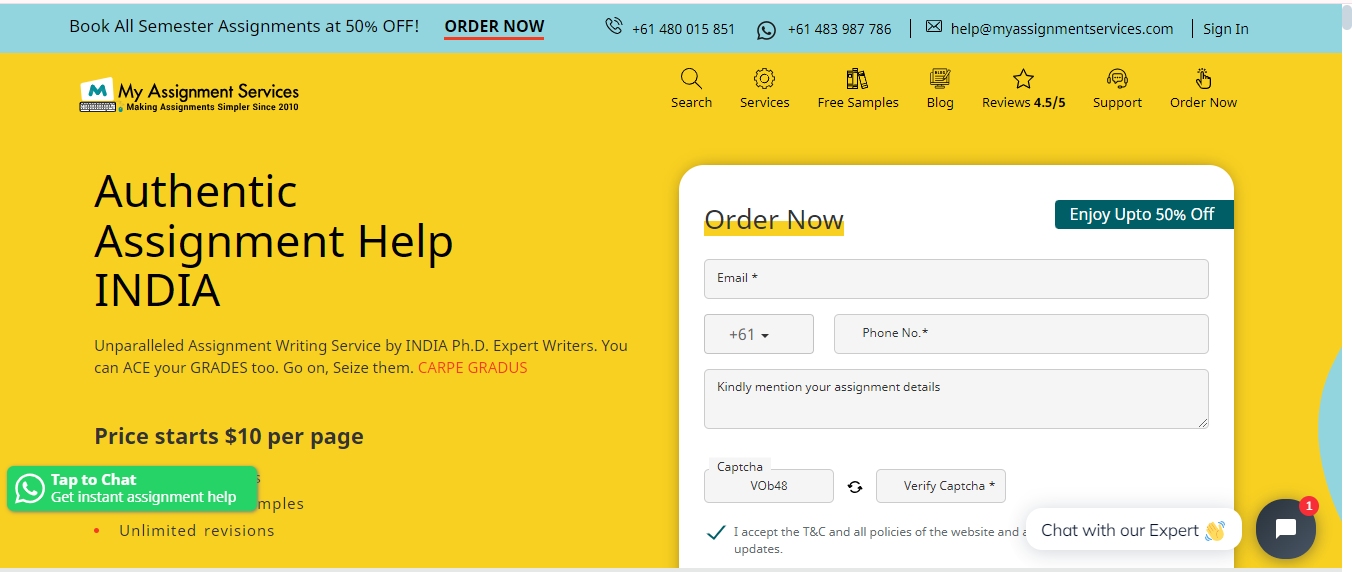Viewport: 1352px width, 572px height.
Task: Click the Order Now hand icon
Action: coord(1203,79)
